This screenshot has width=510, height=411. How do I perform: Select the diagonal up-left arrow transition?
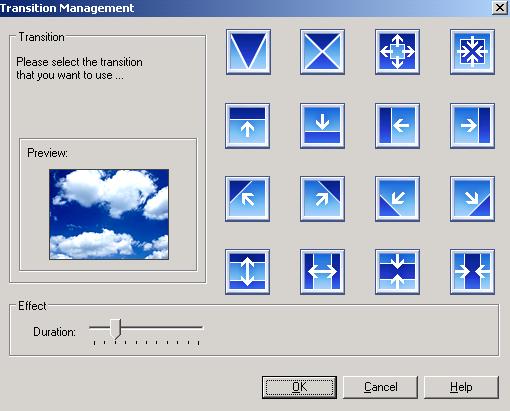coord(247,199)
